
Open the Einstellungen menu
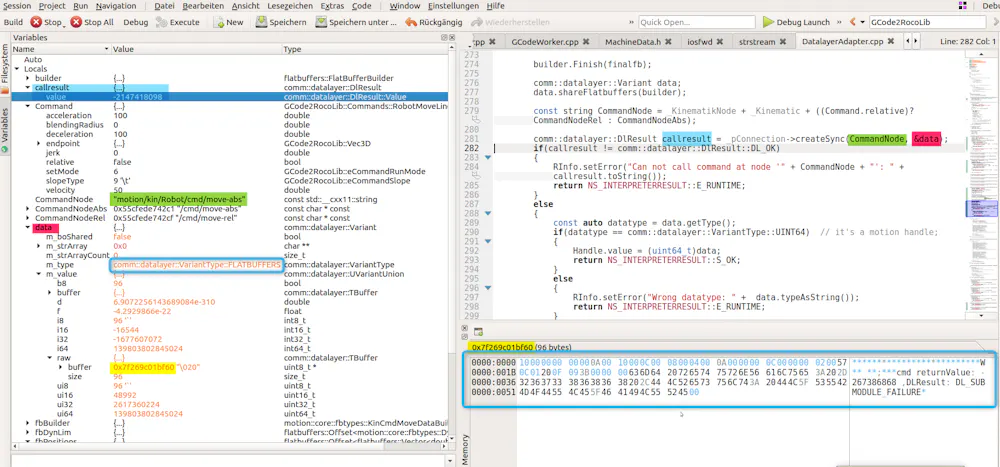click(453, 6)
